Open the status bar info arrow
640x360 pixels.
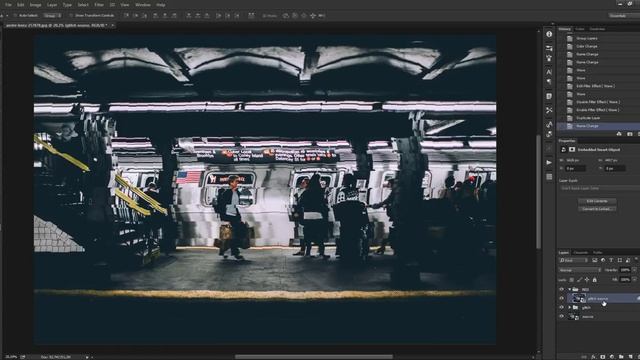tap(87, 357)
